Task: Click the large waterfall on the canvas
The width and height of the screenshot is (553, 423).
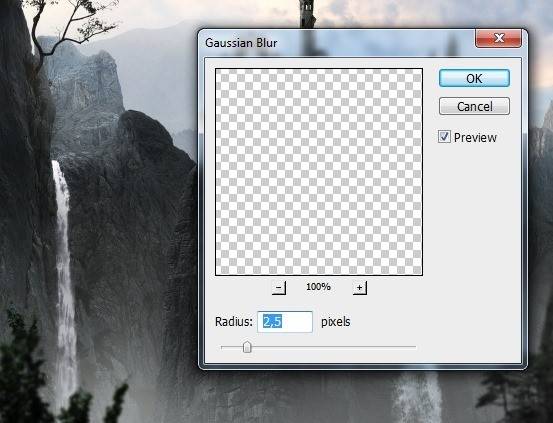Action: click(x=65, y=275)
